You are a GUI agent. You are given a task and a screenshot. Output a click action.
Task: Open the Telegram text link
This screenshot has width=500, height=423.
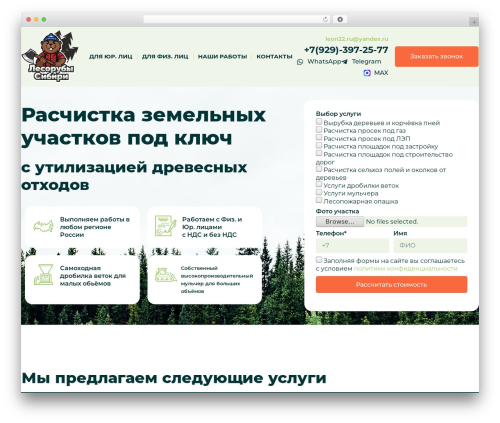[x=366, y=62]
